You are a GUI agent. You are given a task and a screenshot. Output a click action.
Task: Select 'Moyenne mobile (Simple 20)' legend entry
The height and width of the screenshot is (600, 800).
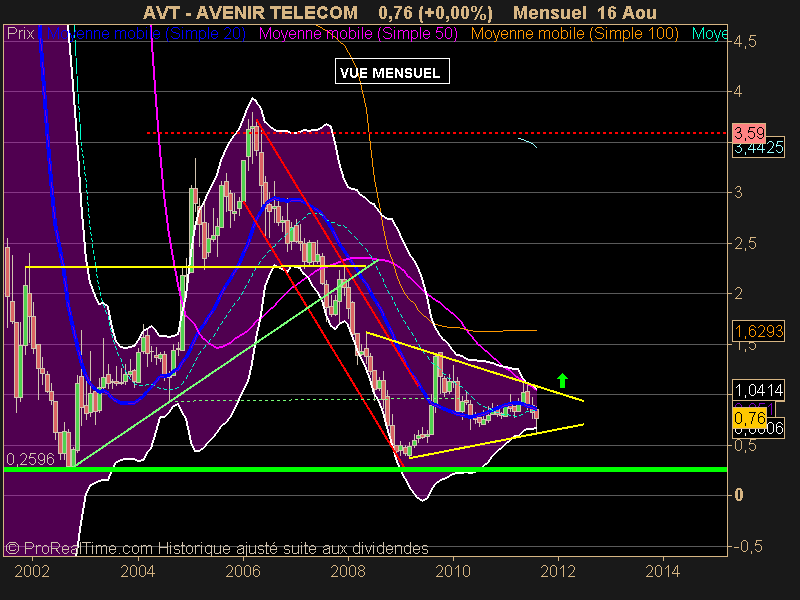146,34
